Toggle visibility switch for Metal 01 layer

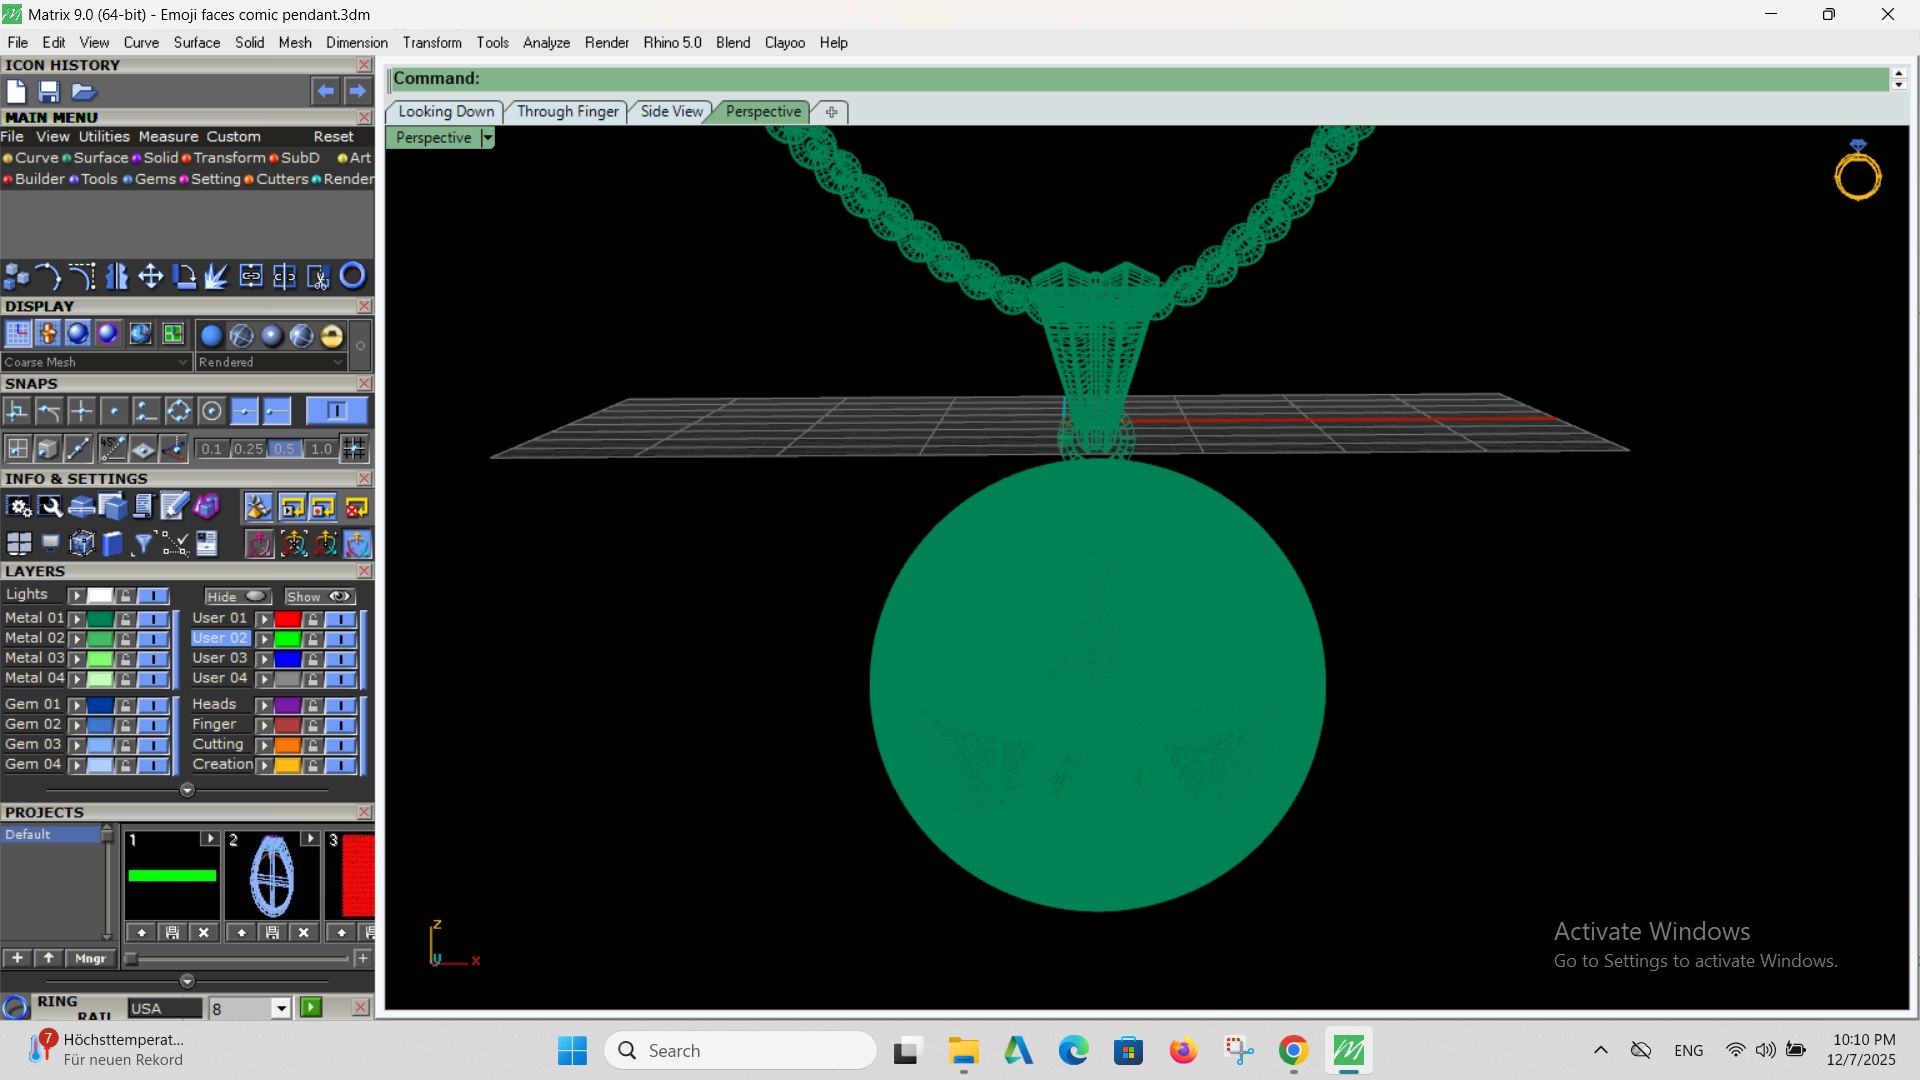tap(153, 619)
